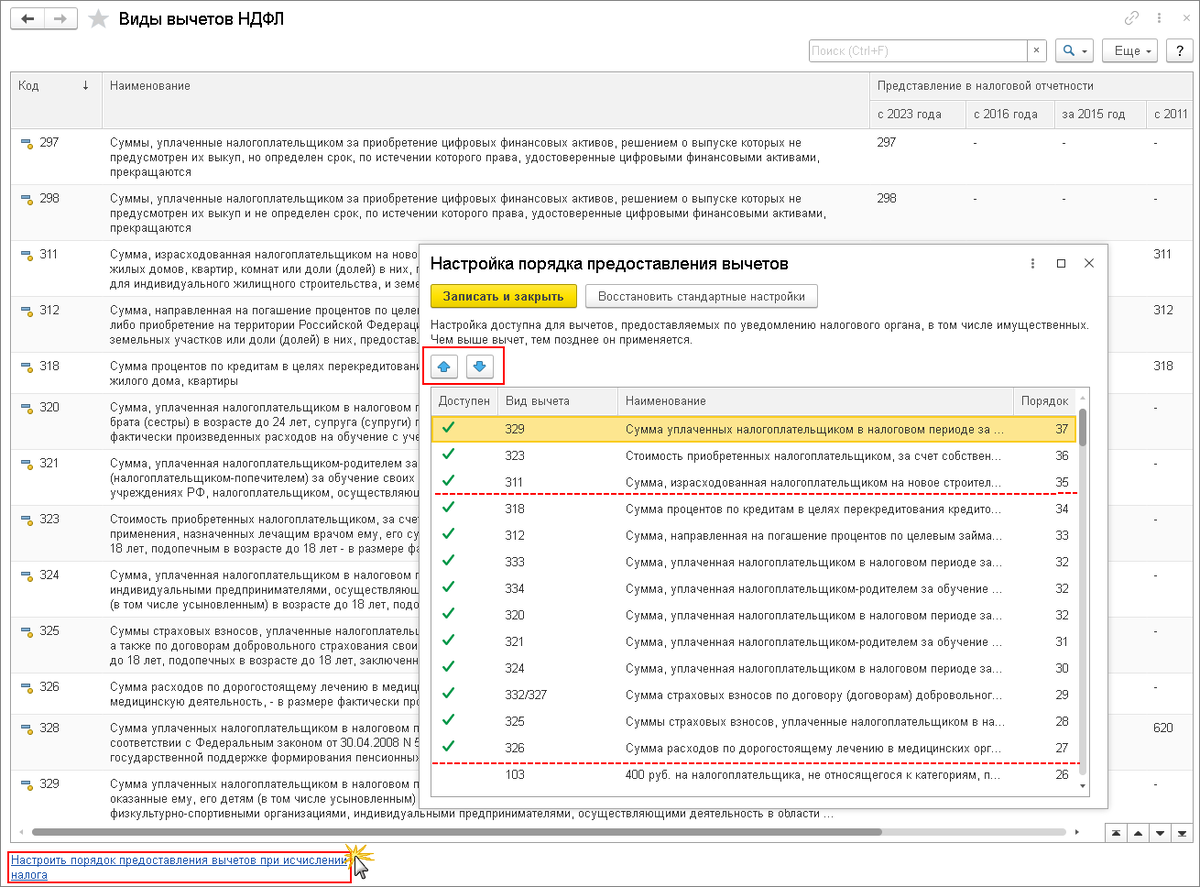Click the main list horizontal scrollbar
This screenshot has width=1200, height=887.
click(x=456, y=832)
